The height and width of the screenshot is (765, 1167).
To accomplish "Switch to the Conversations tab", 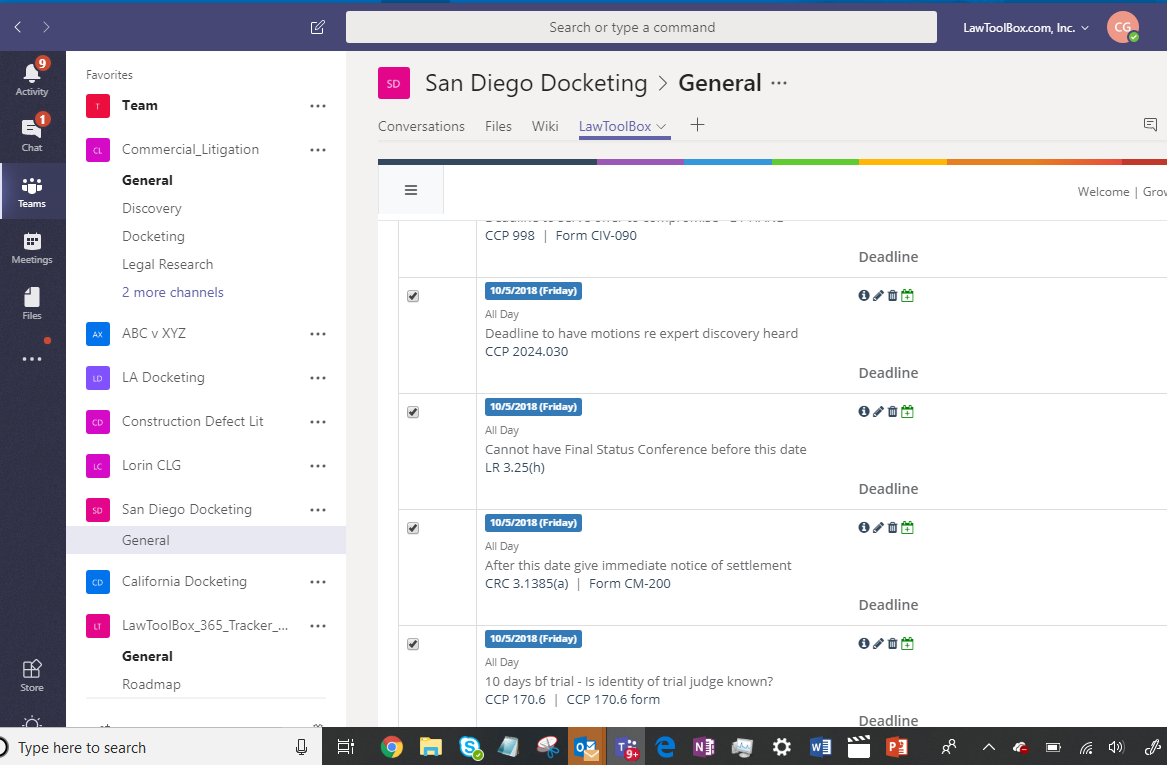I will pos(421,126).
